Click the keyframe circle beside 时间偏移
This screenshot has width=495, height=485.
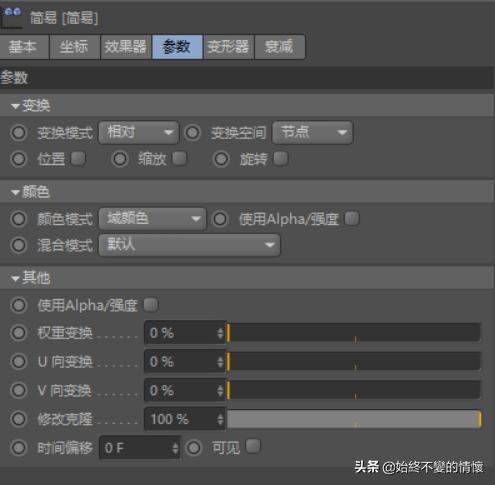click(19, 448)
